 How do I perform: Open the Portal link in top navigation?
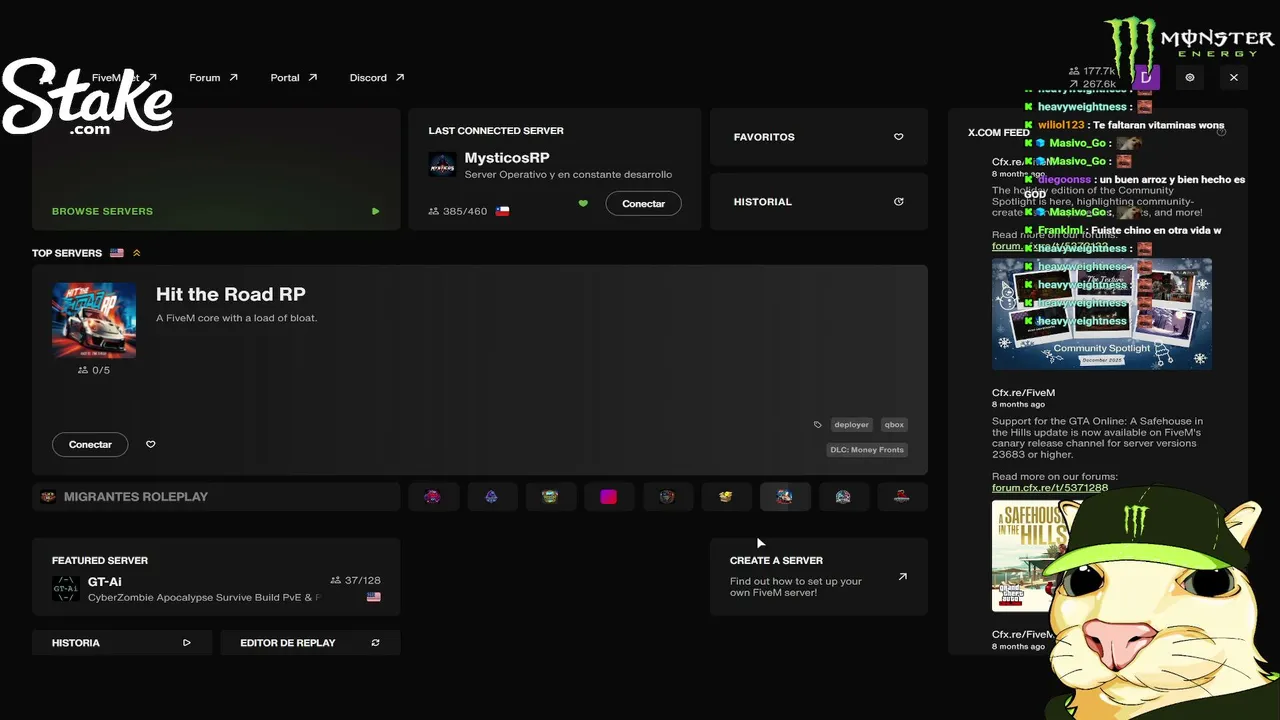[293, 77]
